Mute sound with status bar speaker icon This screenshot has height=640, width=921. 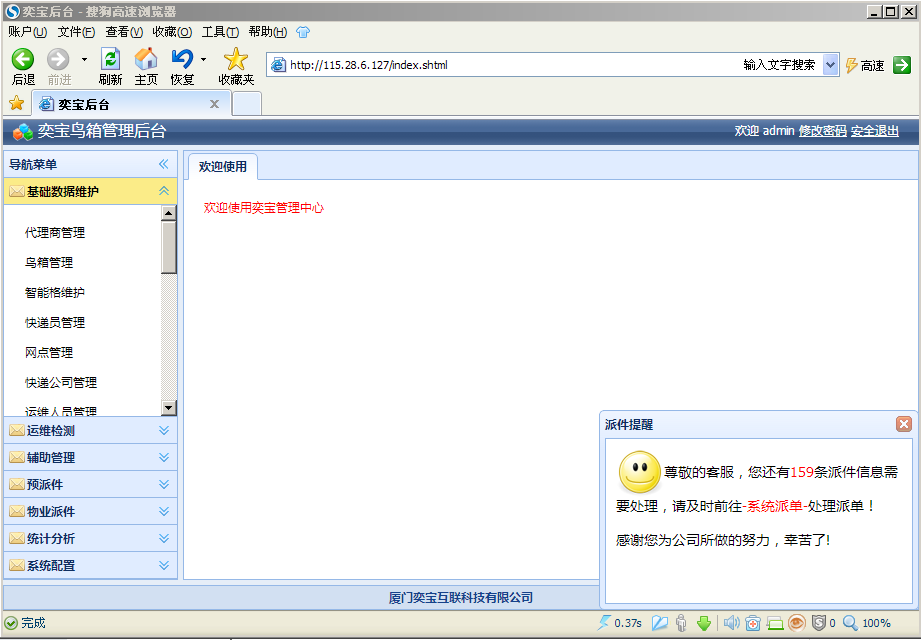click(x=731, y=623)
